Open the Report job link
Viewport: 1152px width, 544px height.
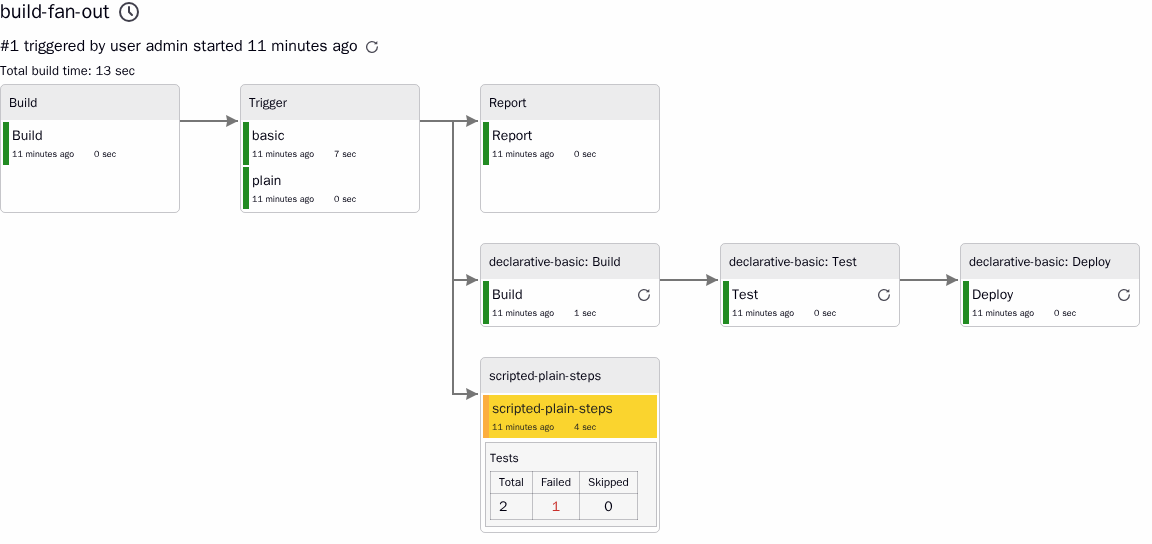[512, 135]
